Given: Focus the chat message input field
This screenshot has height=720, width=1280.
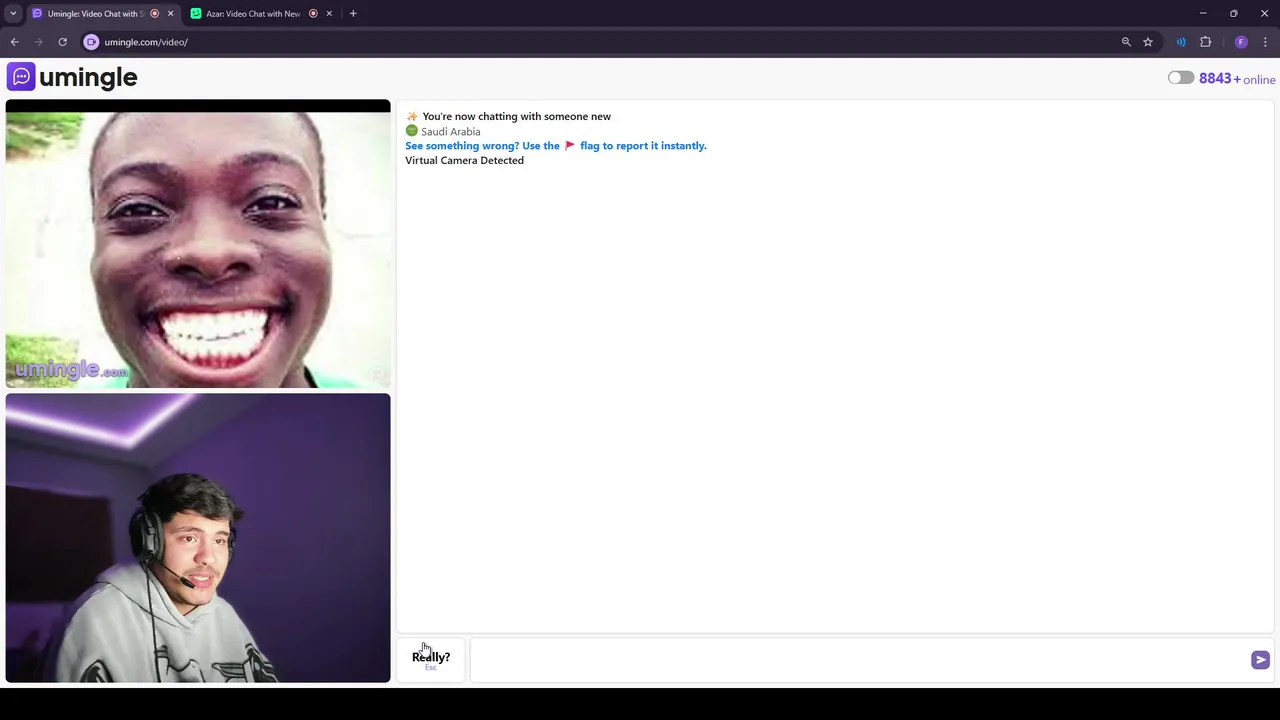Looking at the screenshot, I should click(858, 660).
